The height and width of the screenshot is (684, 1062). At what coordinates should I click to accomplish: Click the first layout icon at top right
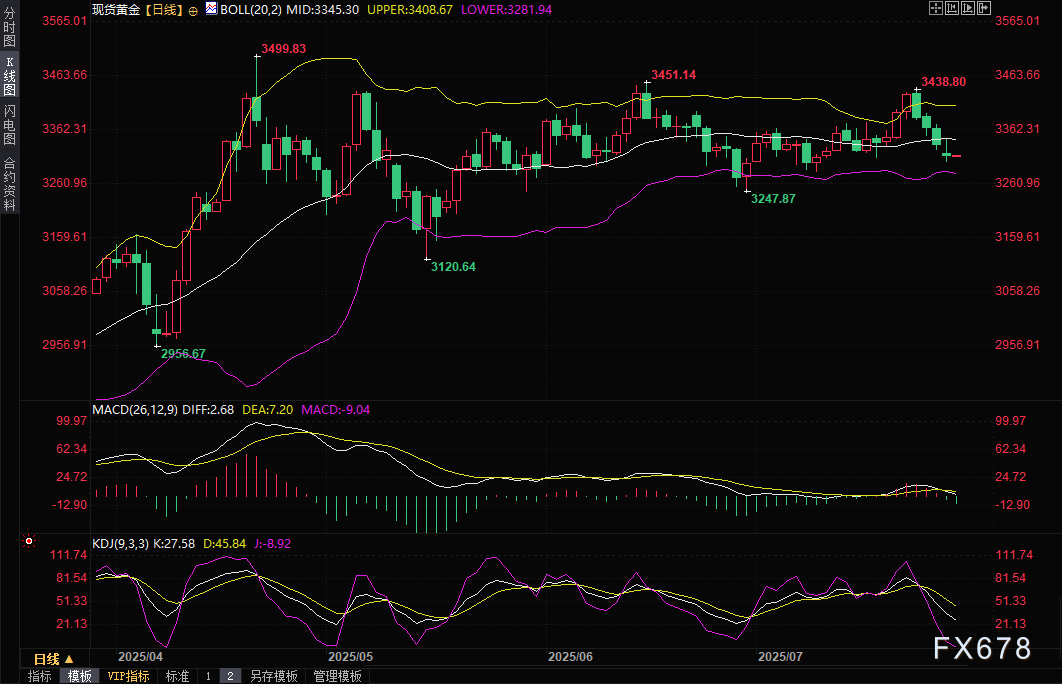point(935,9)
